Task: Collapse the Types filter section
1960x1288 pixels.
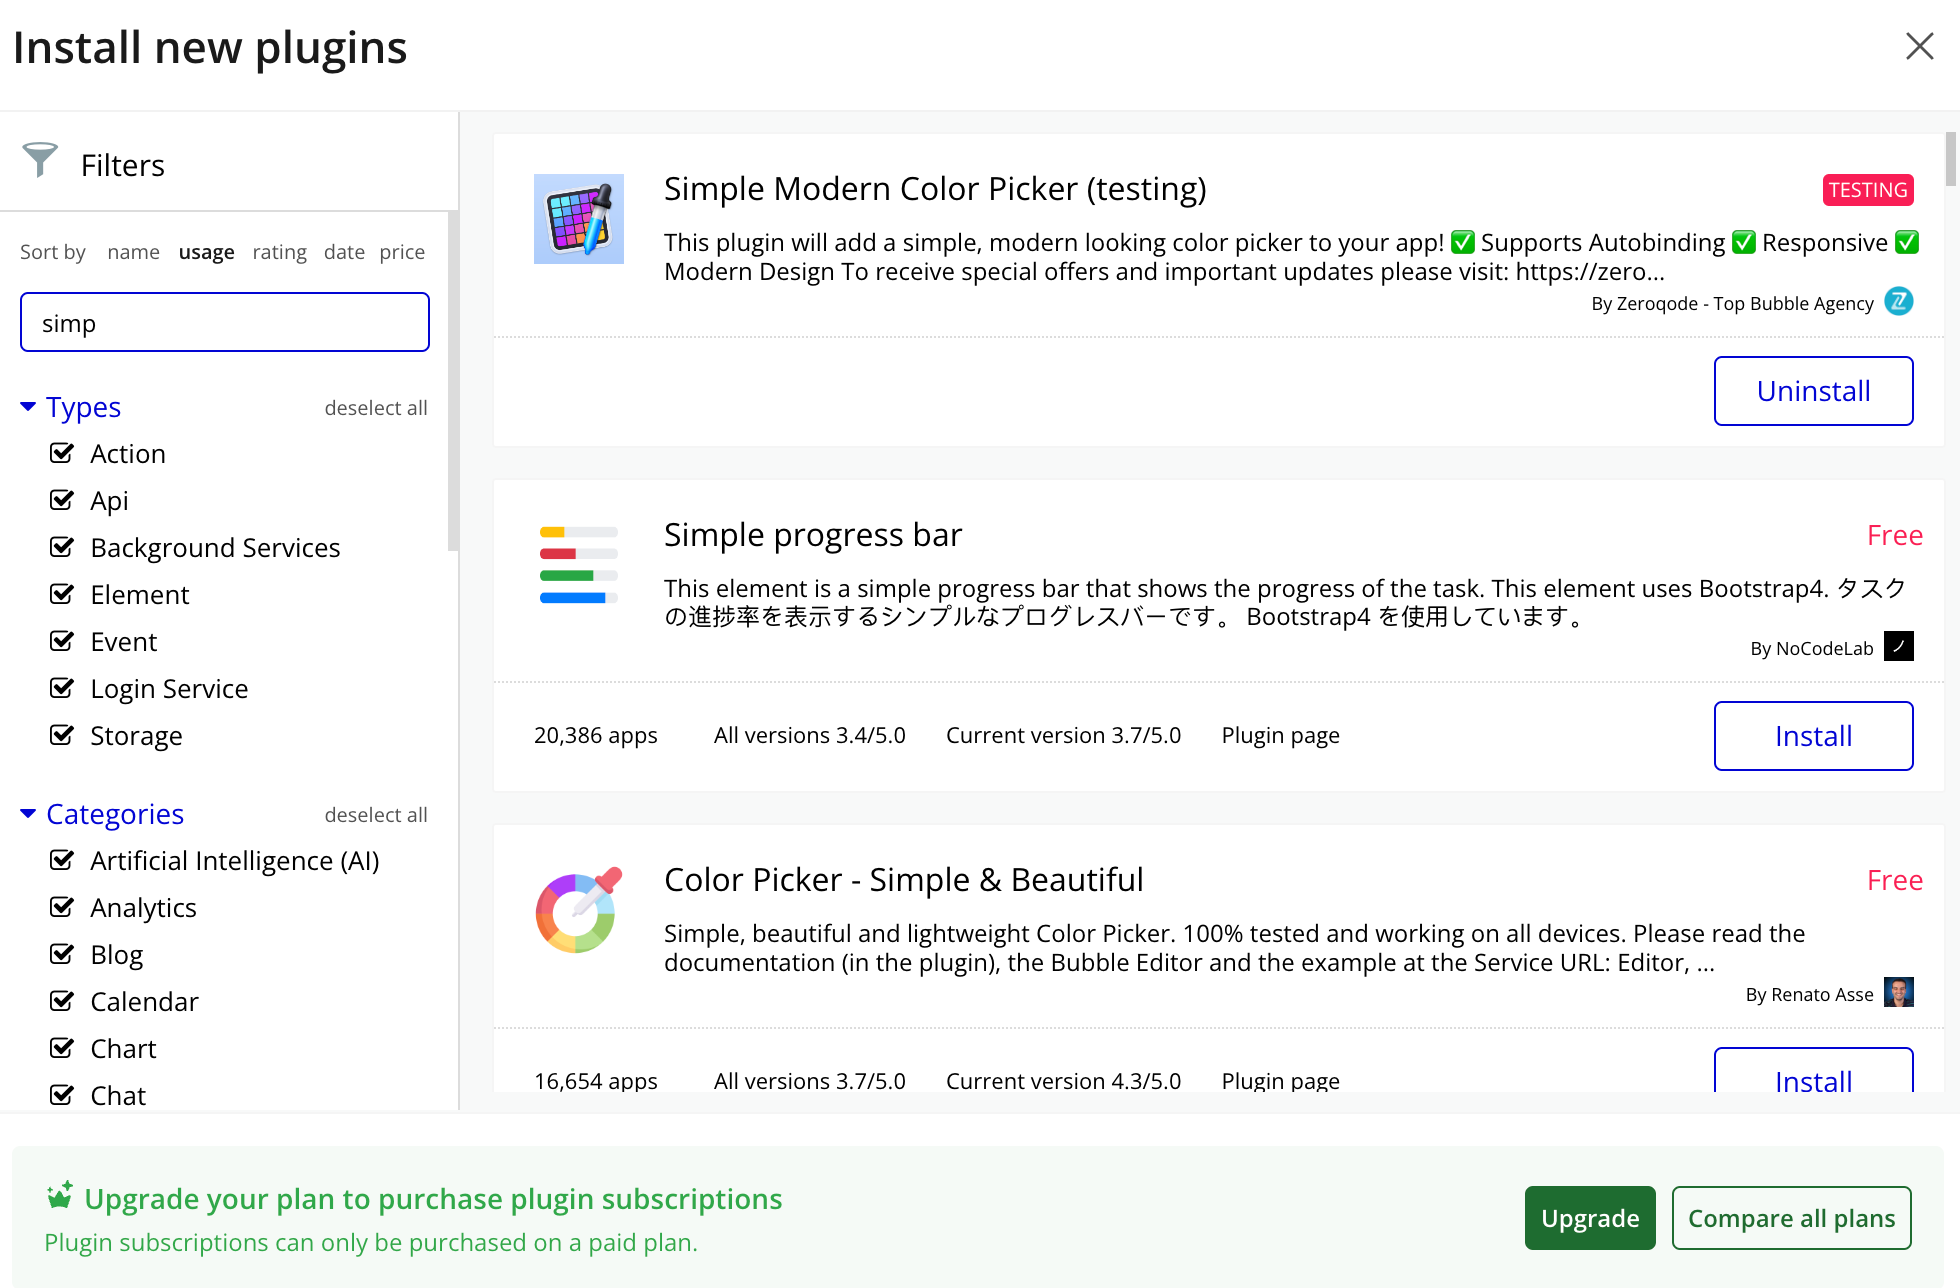Action: click(28, 406)
